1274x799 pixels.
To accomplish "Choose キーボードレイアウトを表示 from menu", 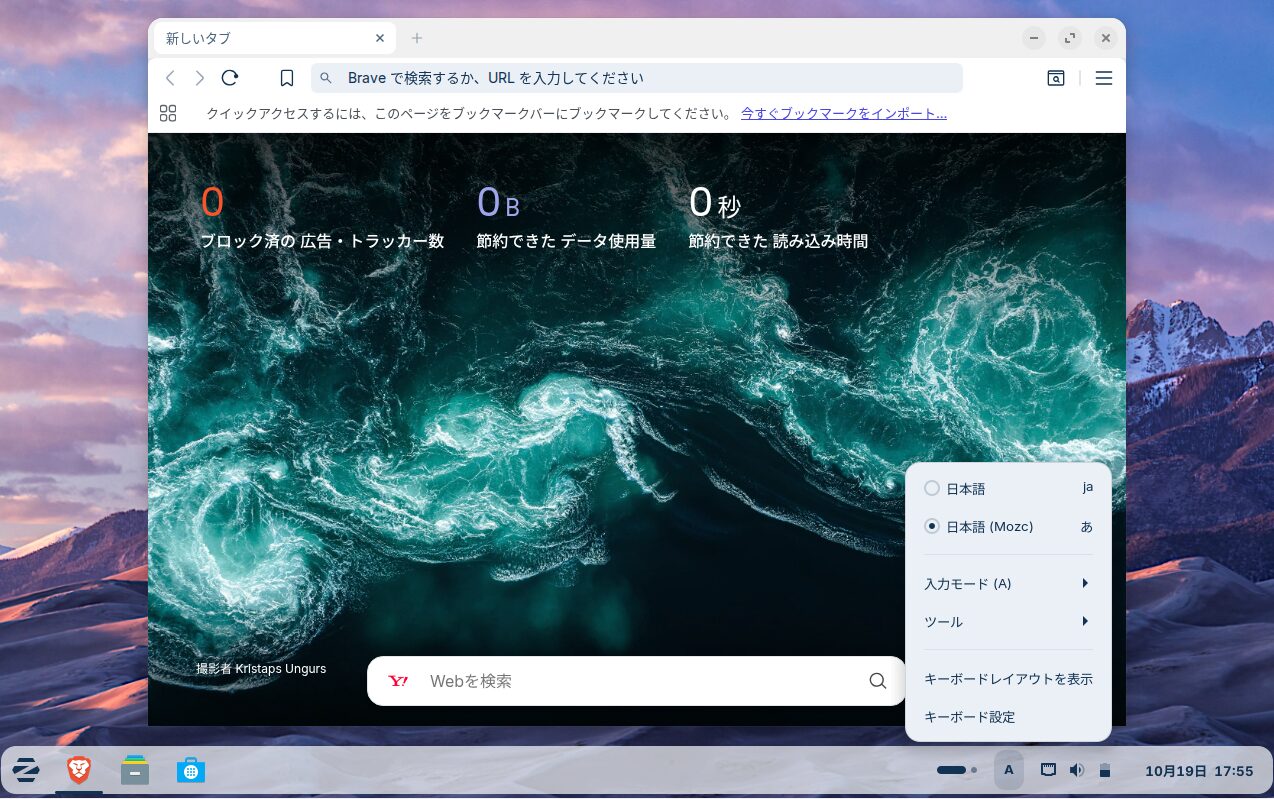I will tap(1008, 679).
